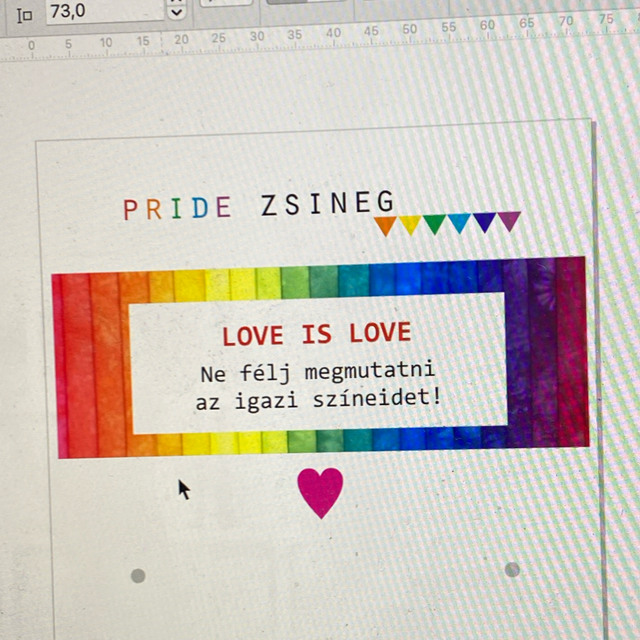Select the pink heart shape
The image size is (640, 640).
[x=320, y=490]
